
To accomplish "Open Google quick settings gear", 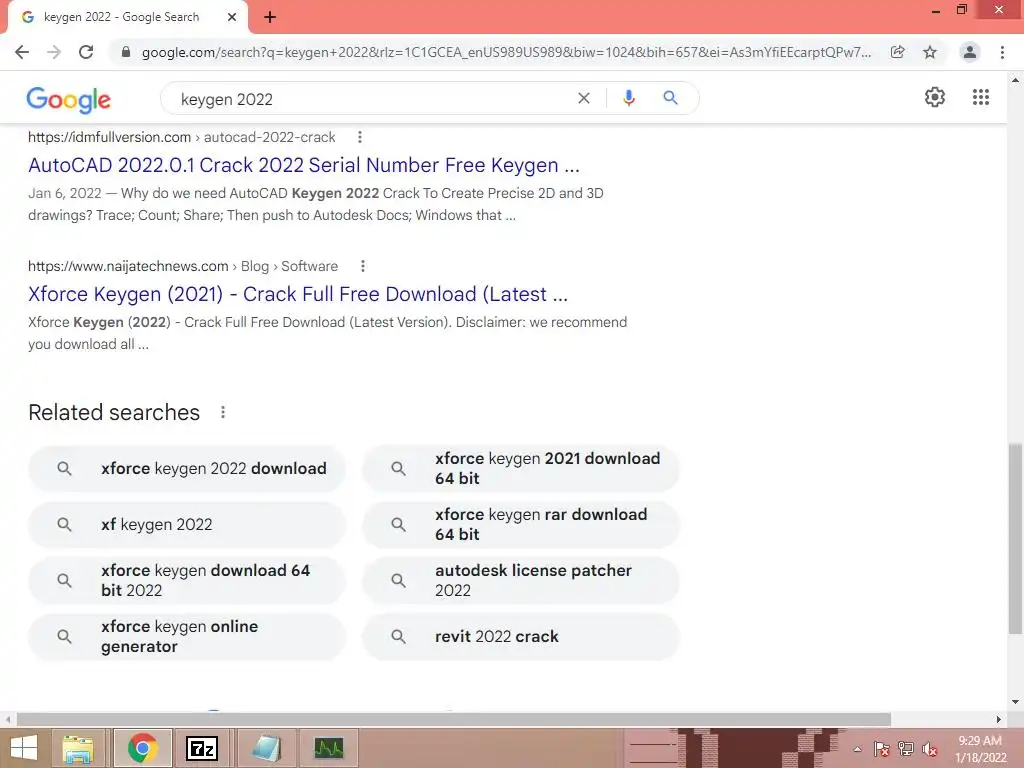I will click(935, 97).
